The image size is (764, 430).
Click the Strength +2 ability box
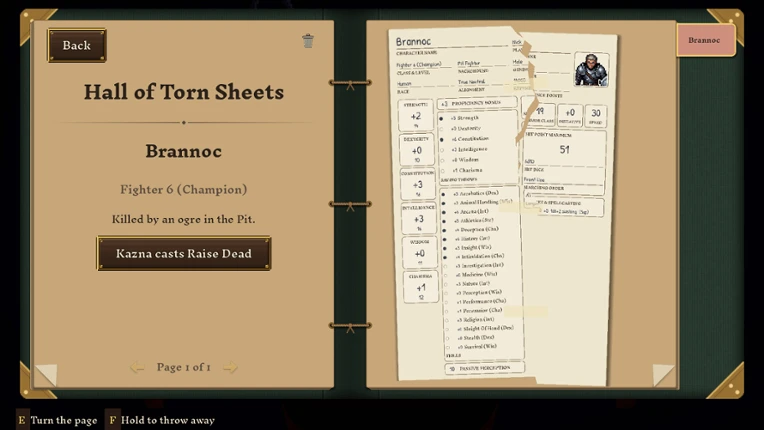pos(415,115)
